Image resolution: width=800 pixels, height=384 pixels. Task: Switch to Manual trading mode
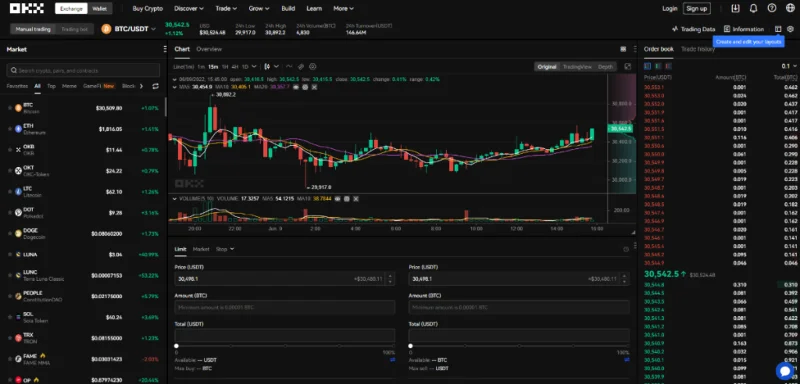(33, 29)
